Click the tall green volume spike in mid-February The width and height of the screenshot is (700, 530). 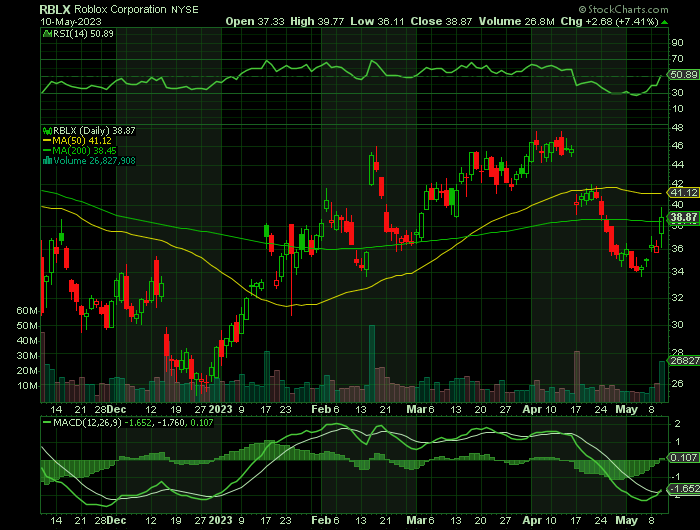point(371,363)
